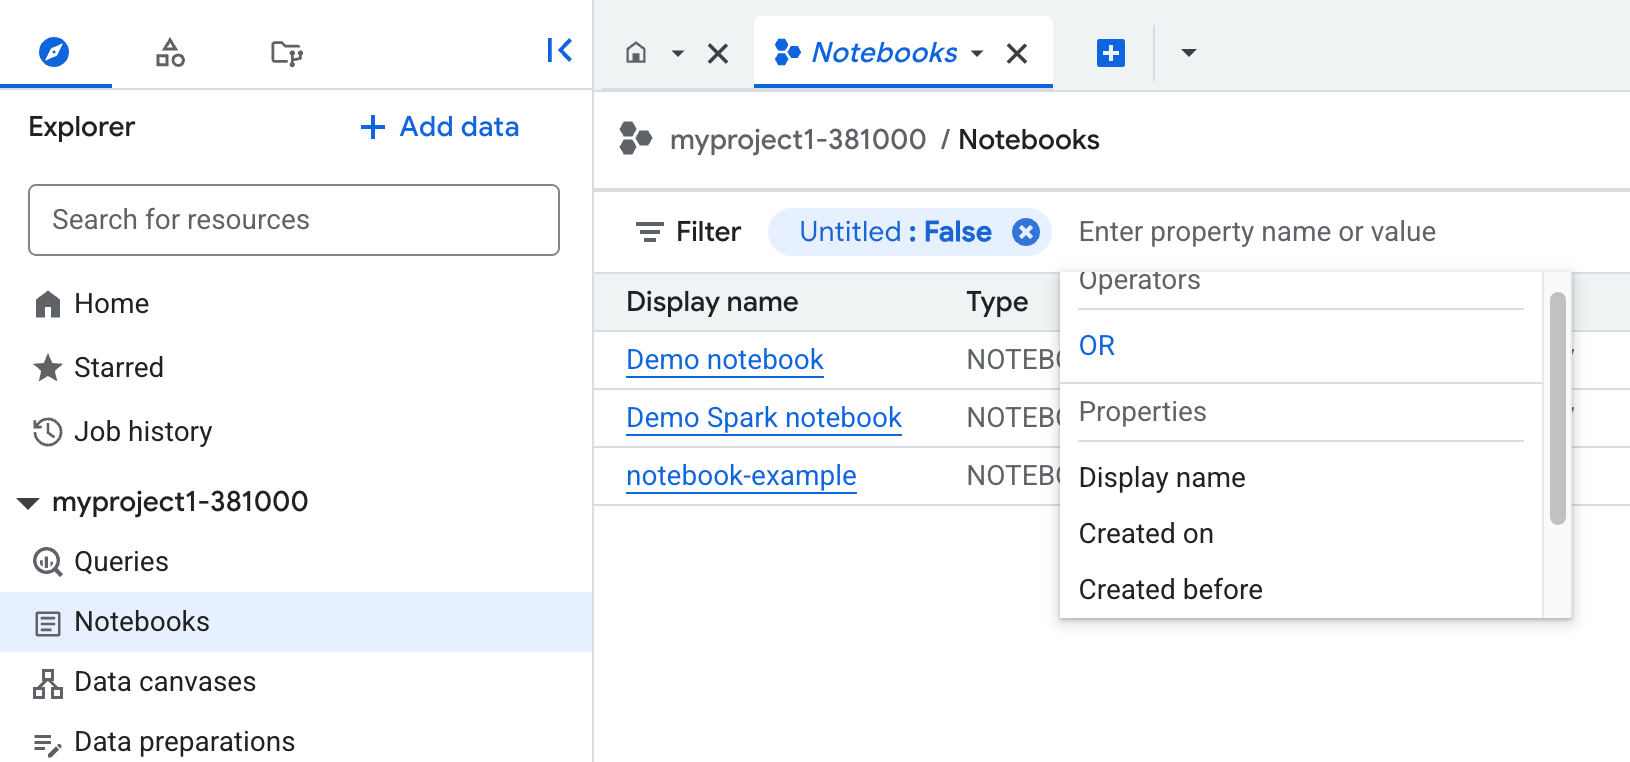
Task: Choose Created before filter property
Action: click(x=1170, y=590)
